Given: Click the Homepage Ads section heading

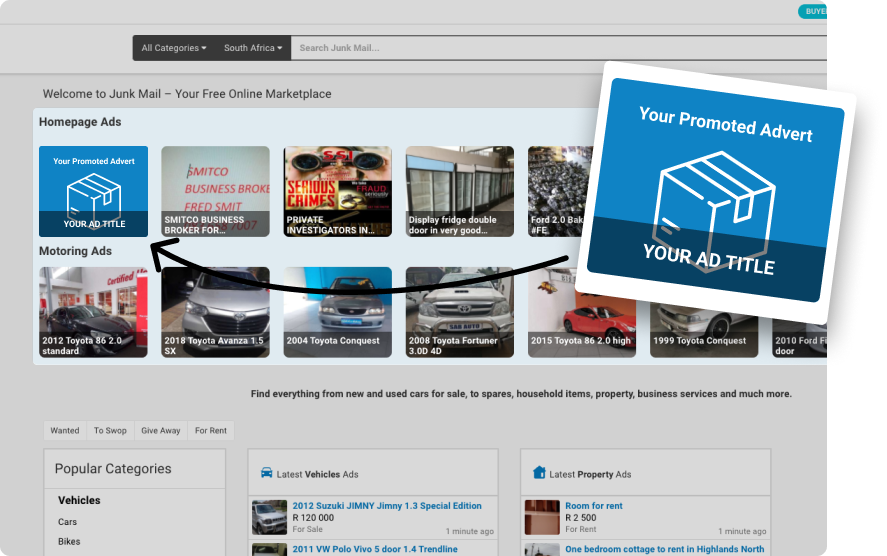Looking at the screenshot, I should coord(80,122).
